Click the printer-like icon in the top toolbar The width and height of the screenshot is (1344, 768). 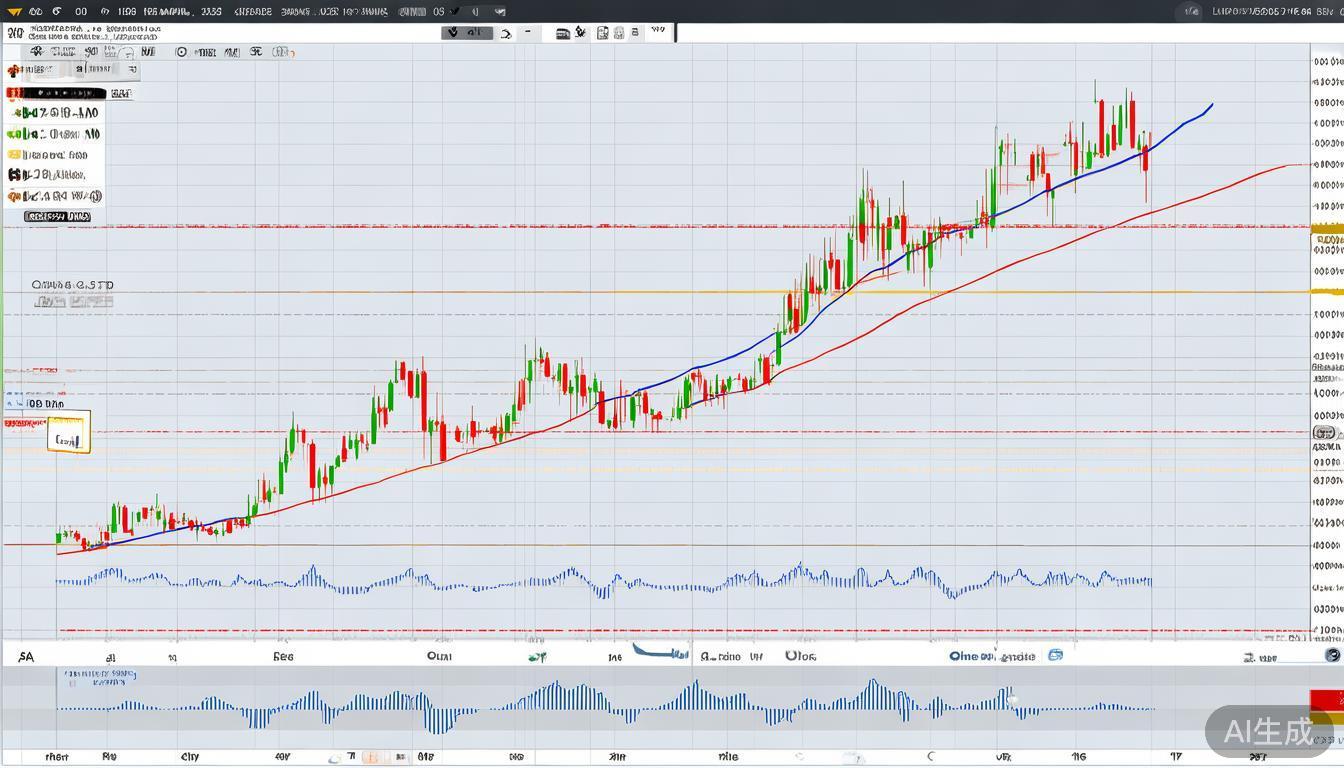point(563,33)
